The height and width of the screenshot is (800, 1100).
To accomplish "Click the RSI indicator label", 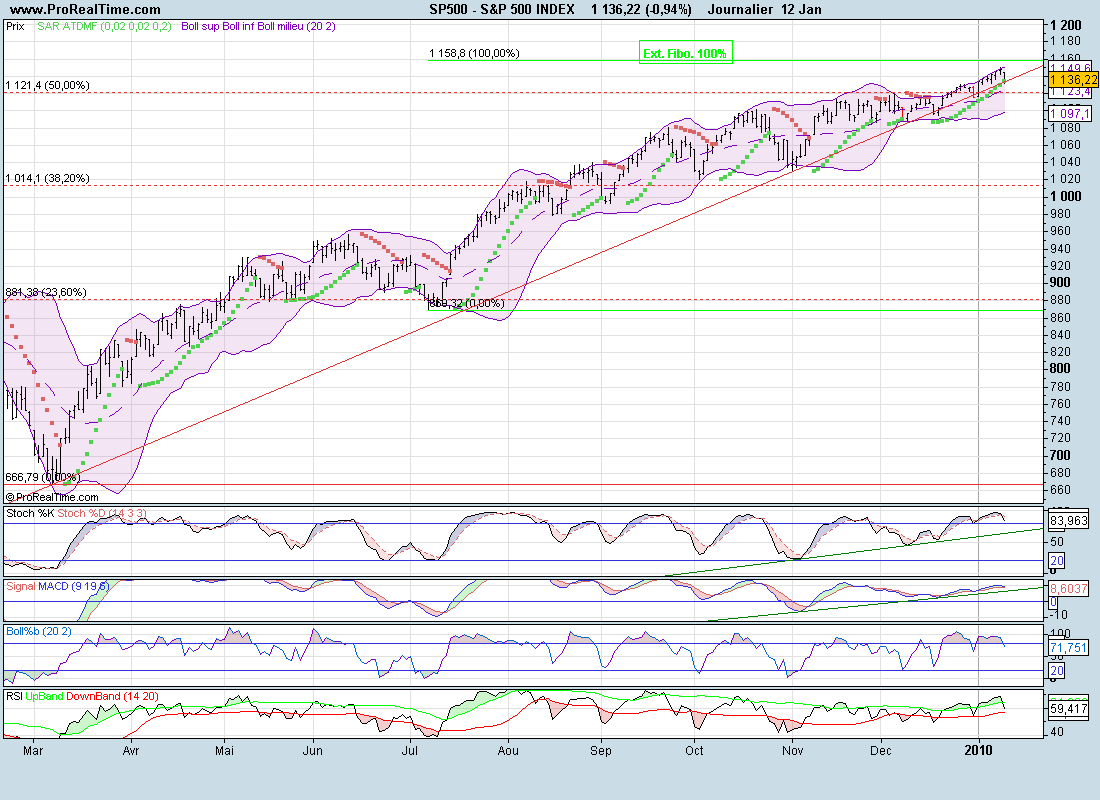I will point(14,697).
